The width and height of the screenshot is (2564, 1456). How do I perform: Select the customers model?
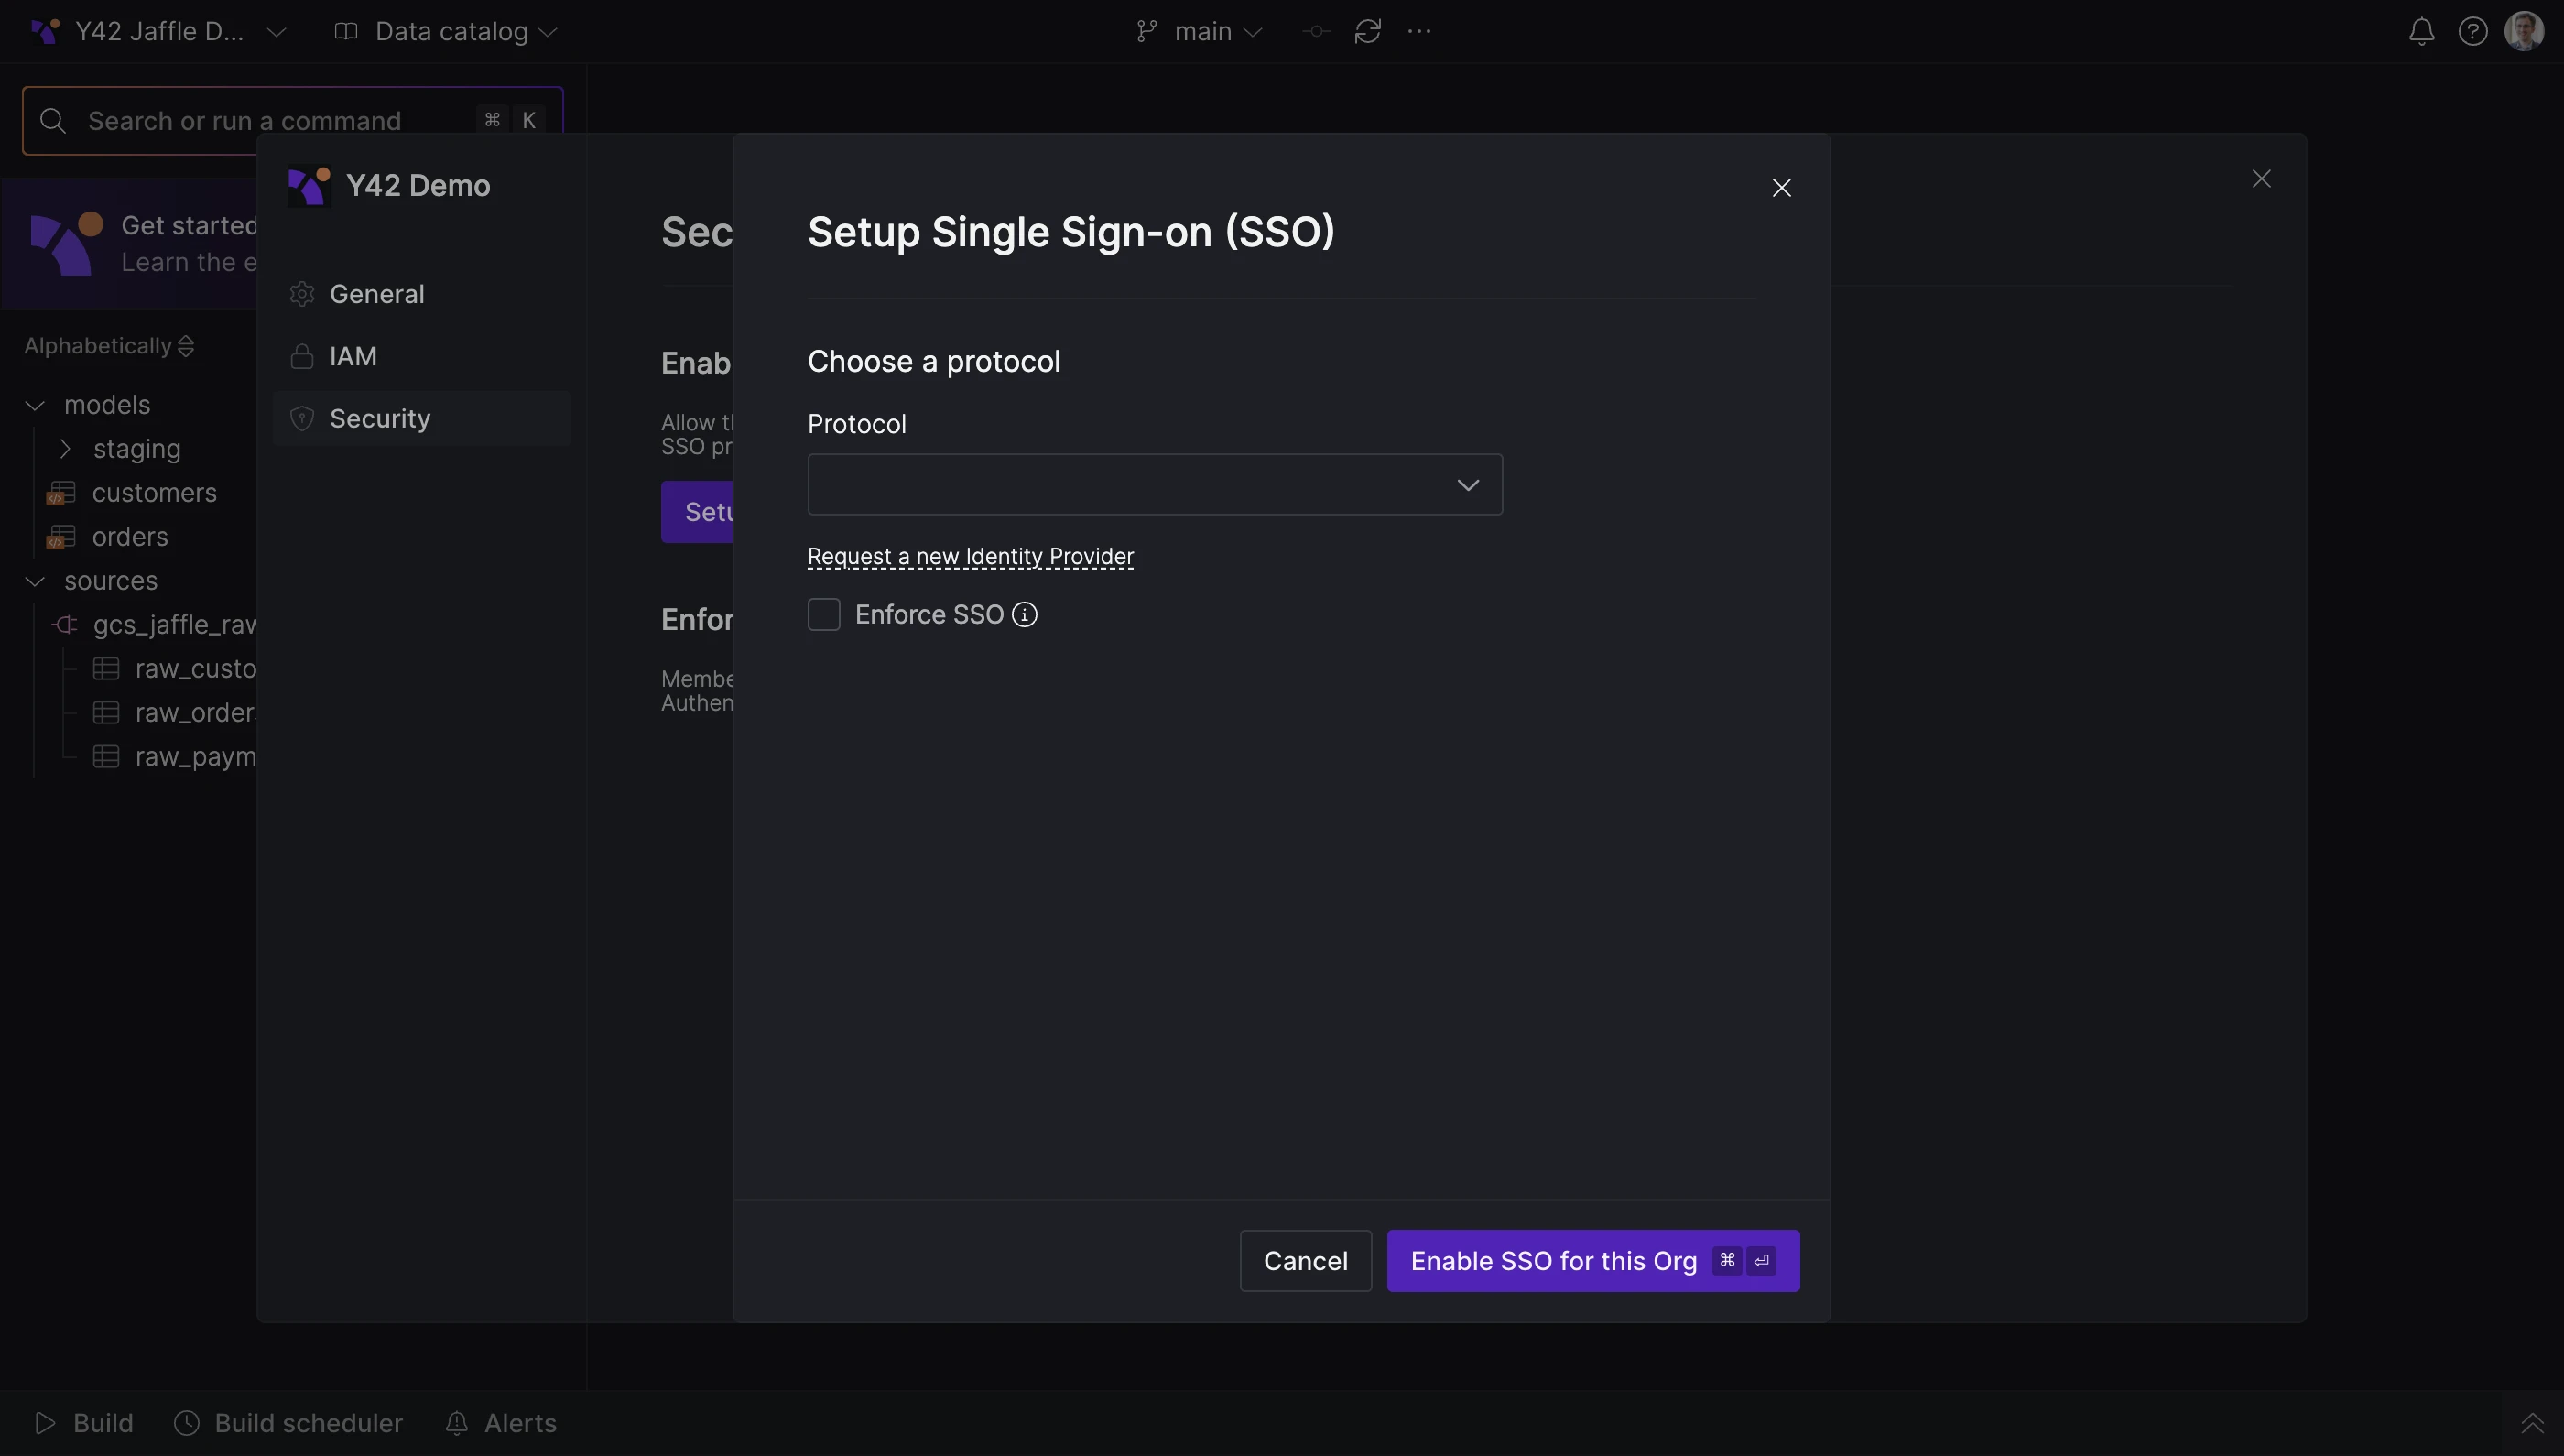click(154, 493)
